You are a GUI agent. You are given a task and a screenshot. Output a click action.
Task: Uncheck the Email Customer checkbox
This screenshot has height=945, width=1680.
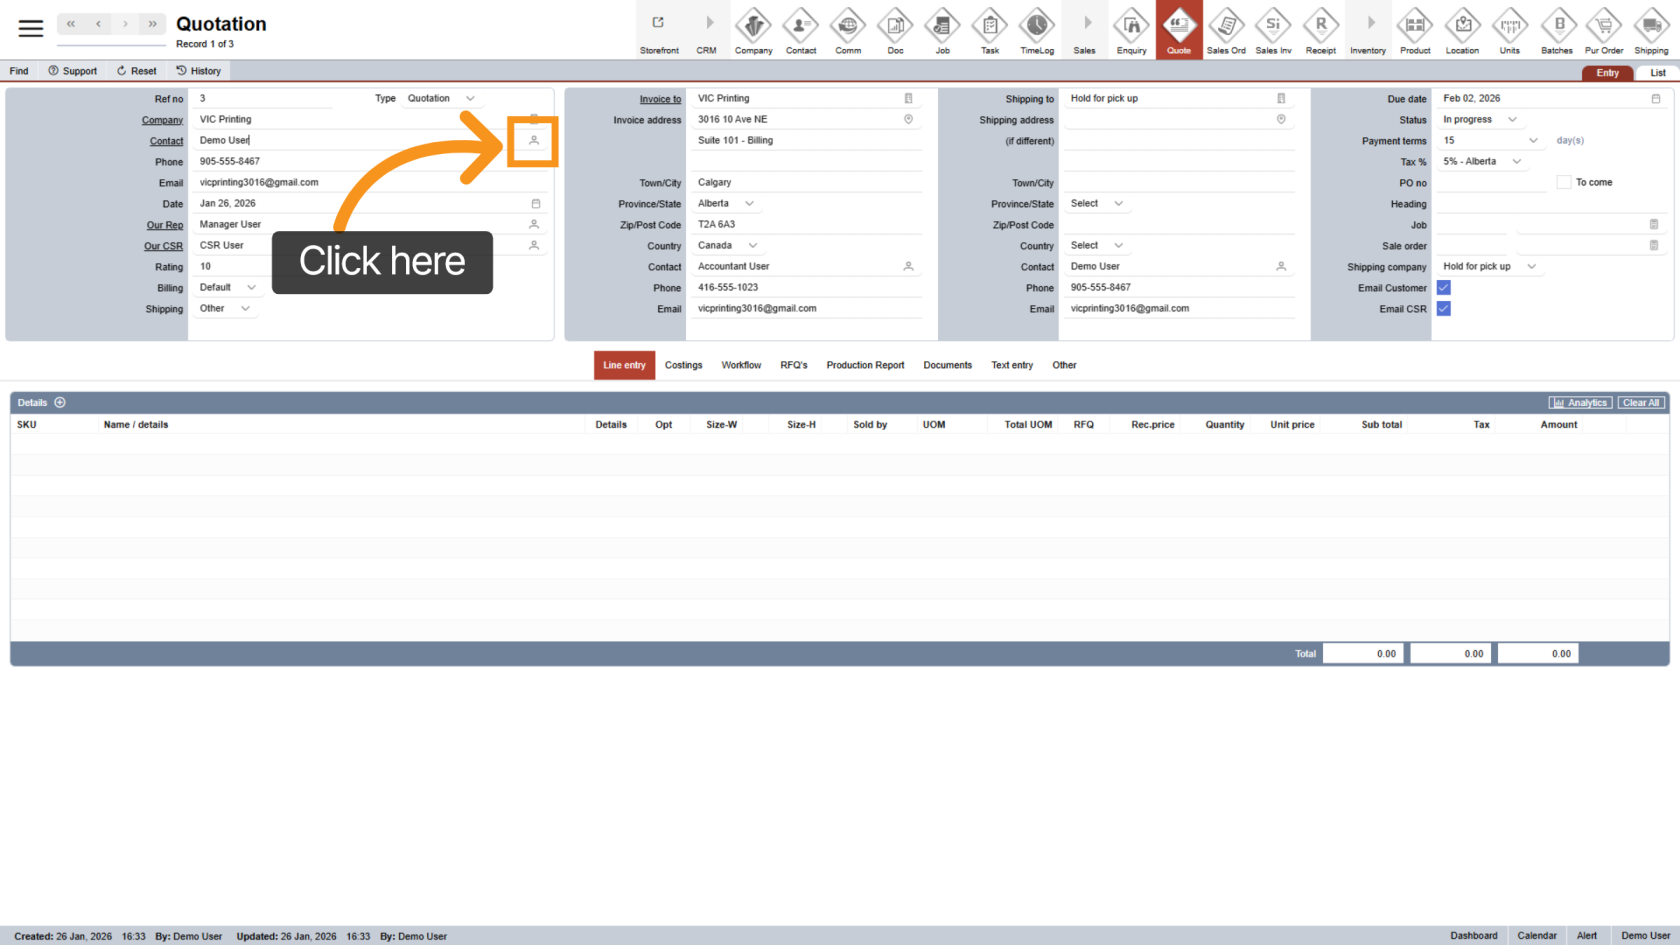1443,288
